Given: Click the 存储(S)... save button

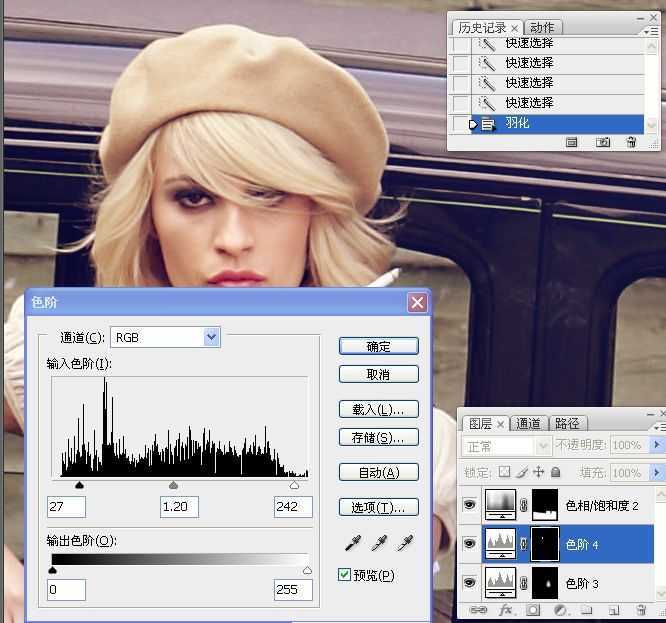Looking at the screenshot, I should point(378,437).
